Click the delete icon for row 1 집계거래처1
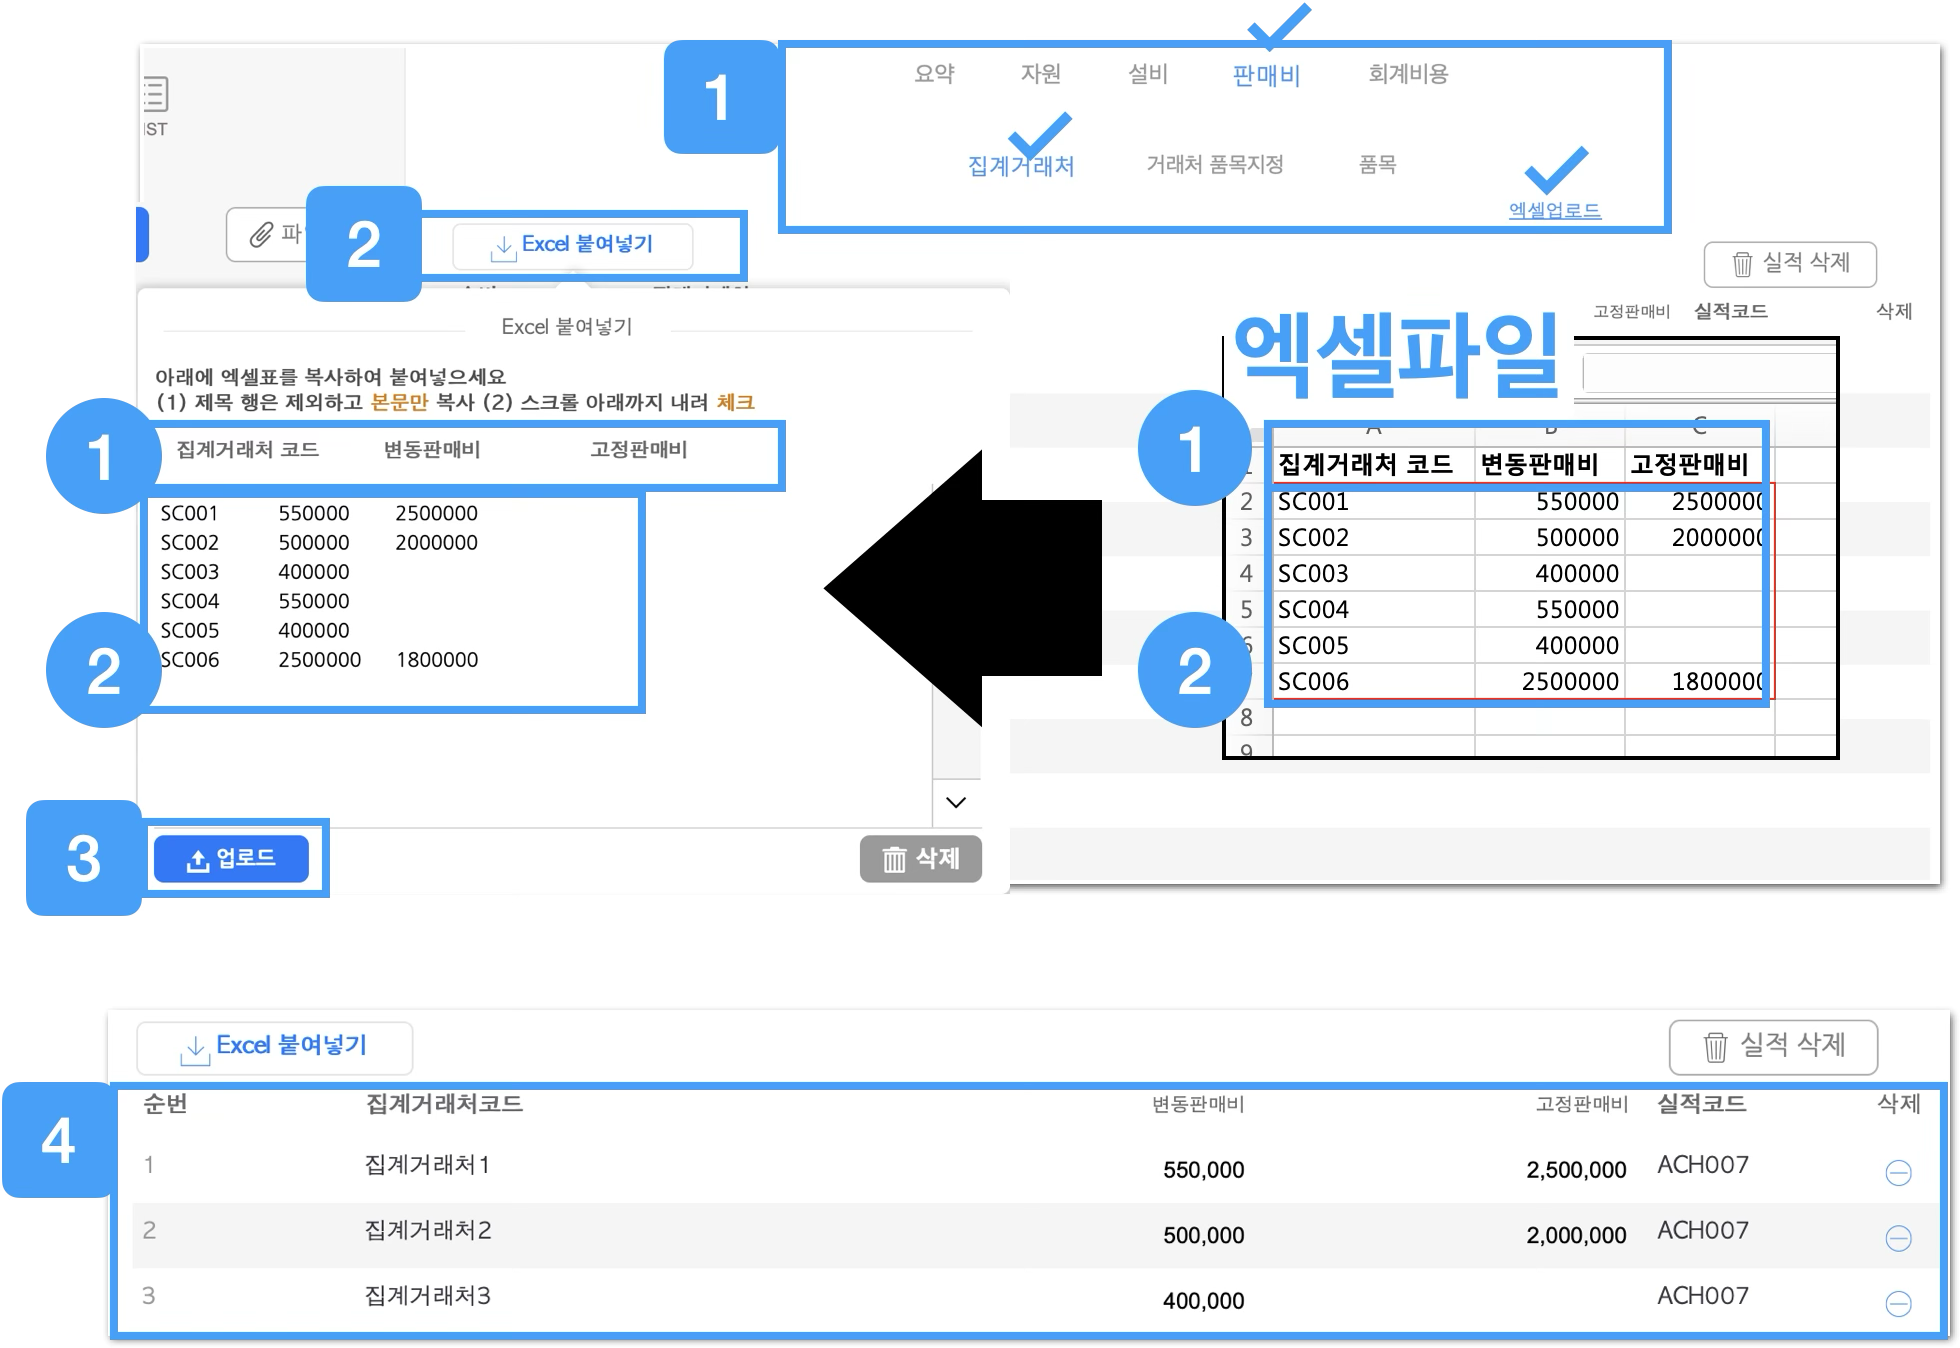 click(1897, 1172)
